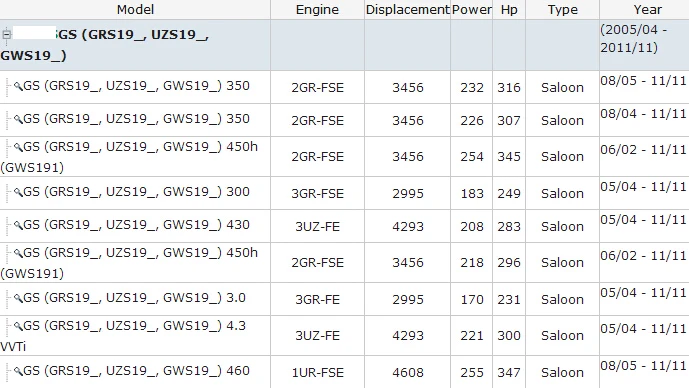689x388 pixels.
Task: Select engine cell 3GR-FE
Action: (317, 300)
